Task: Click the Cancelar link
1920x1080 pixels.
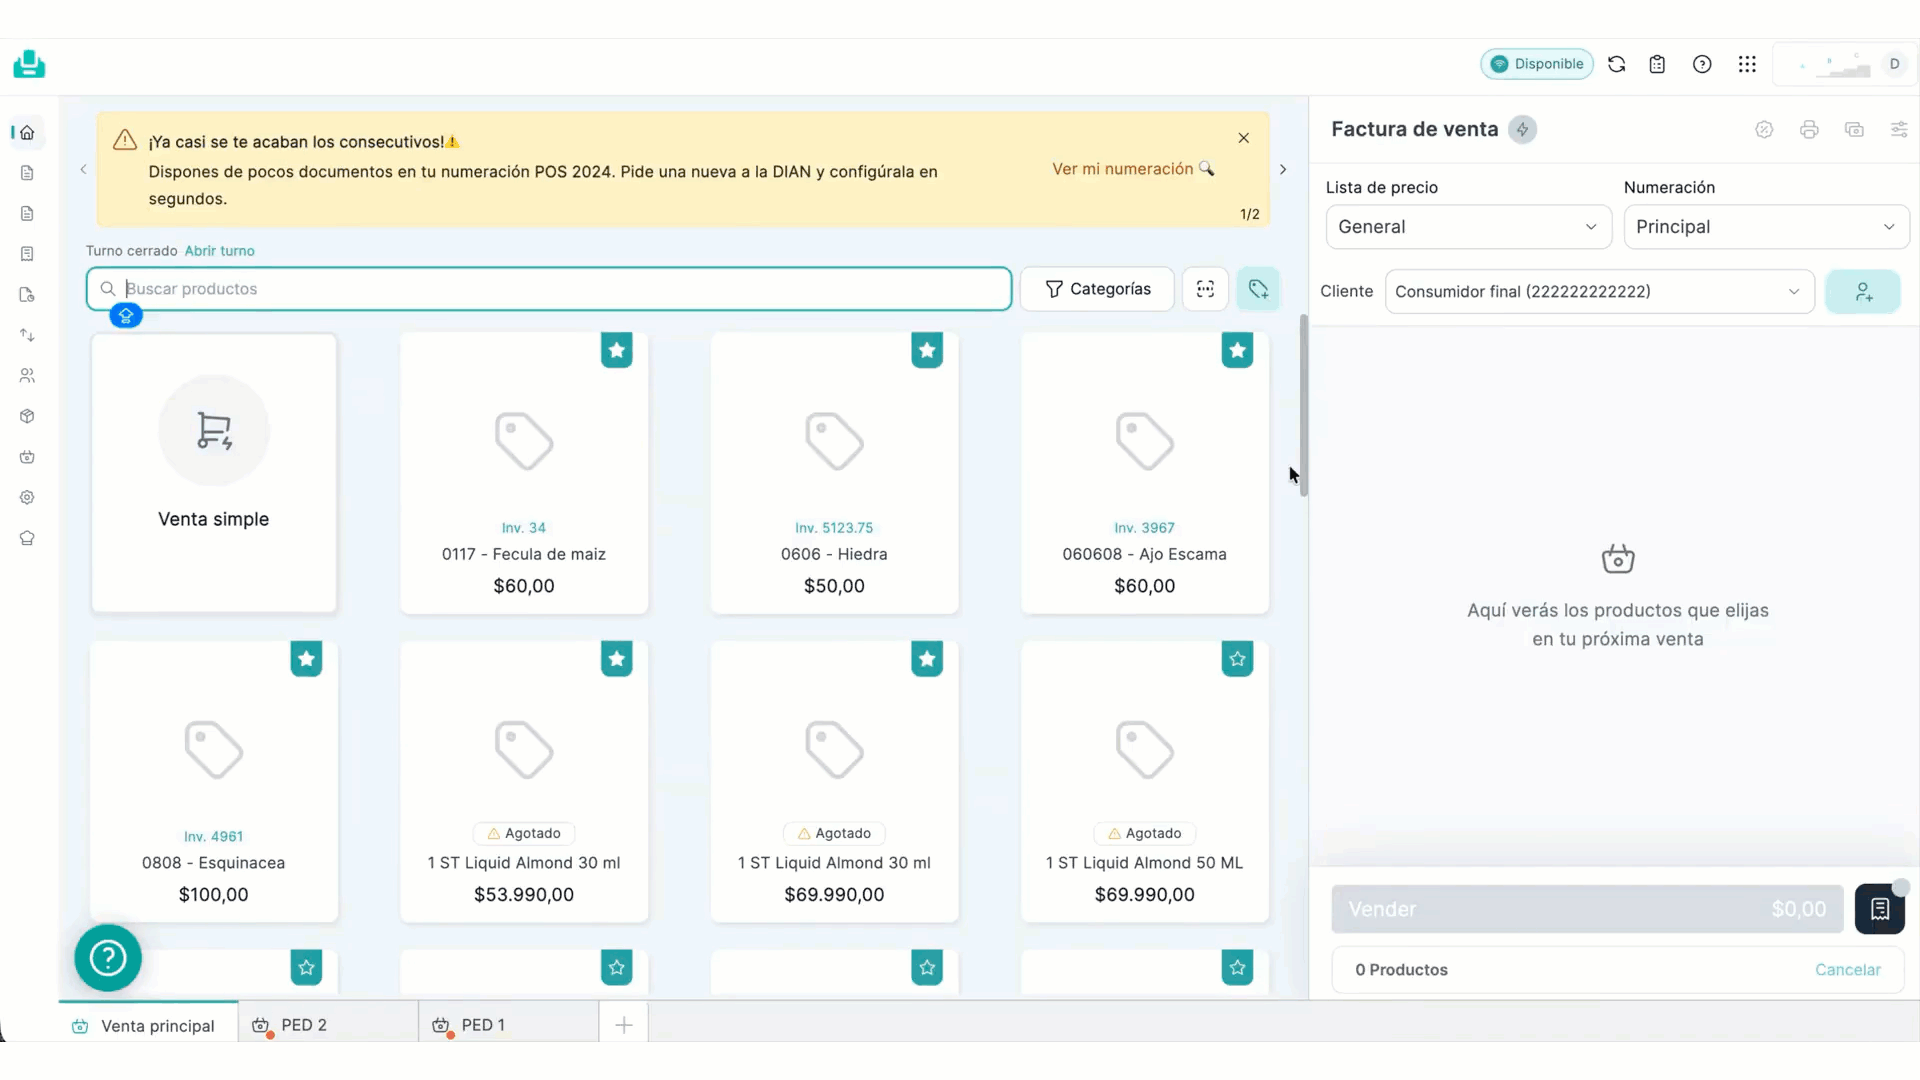Action: click(1847, 970)
